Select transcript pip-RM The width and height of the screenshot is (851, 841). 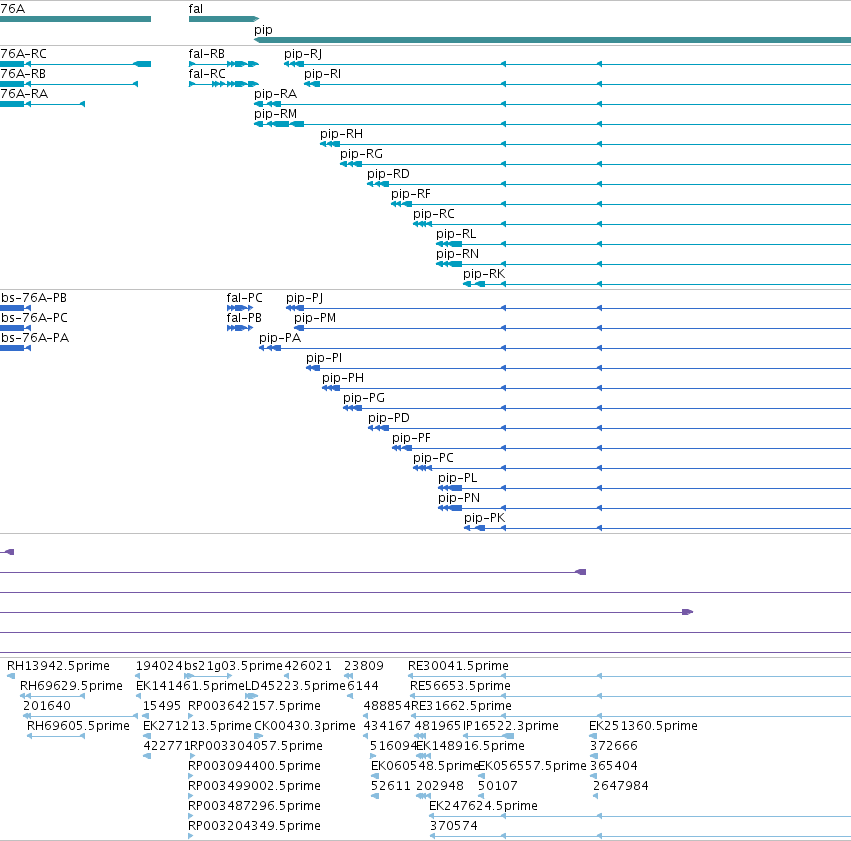tap(275, 114)
